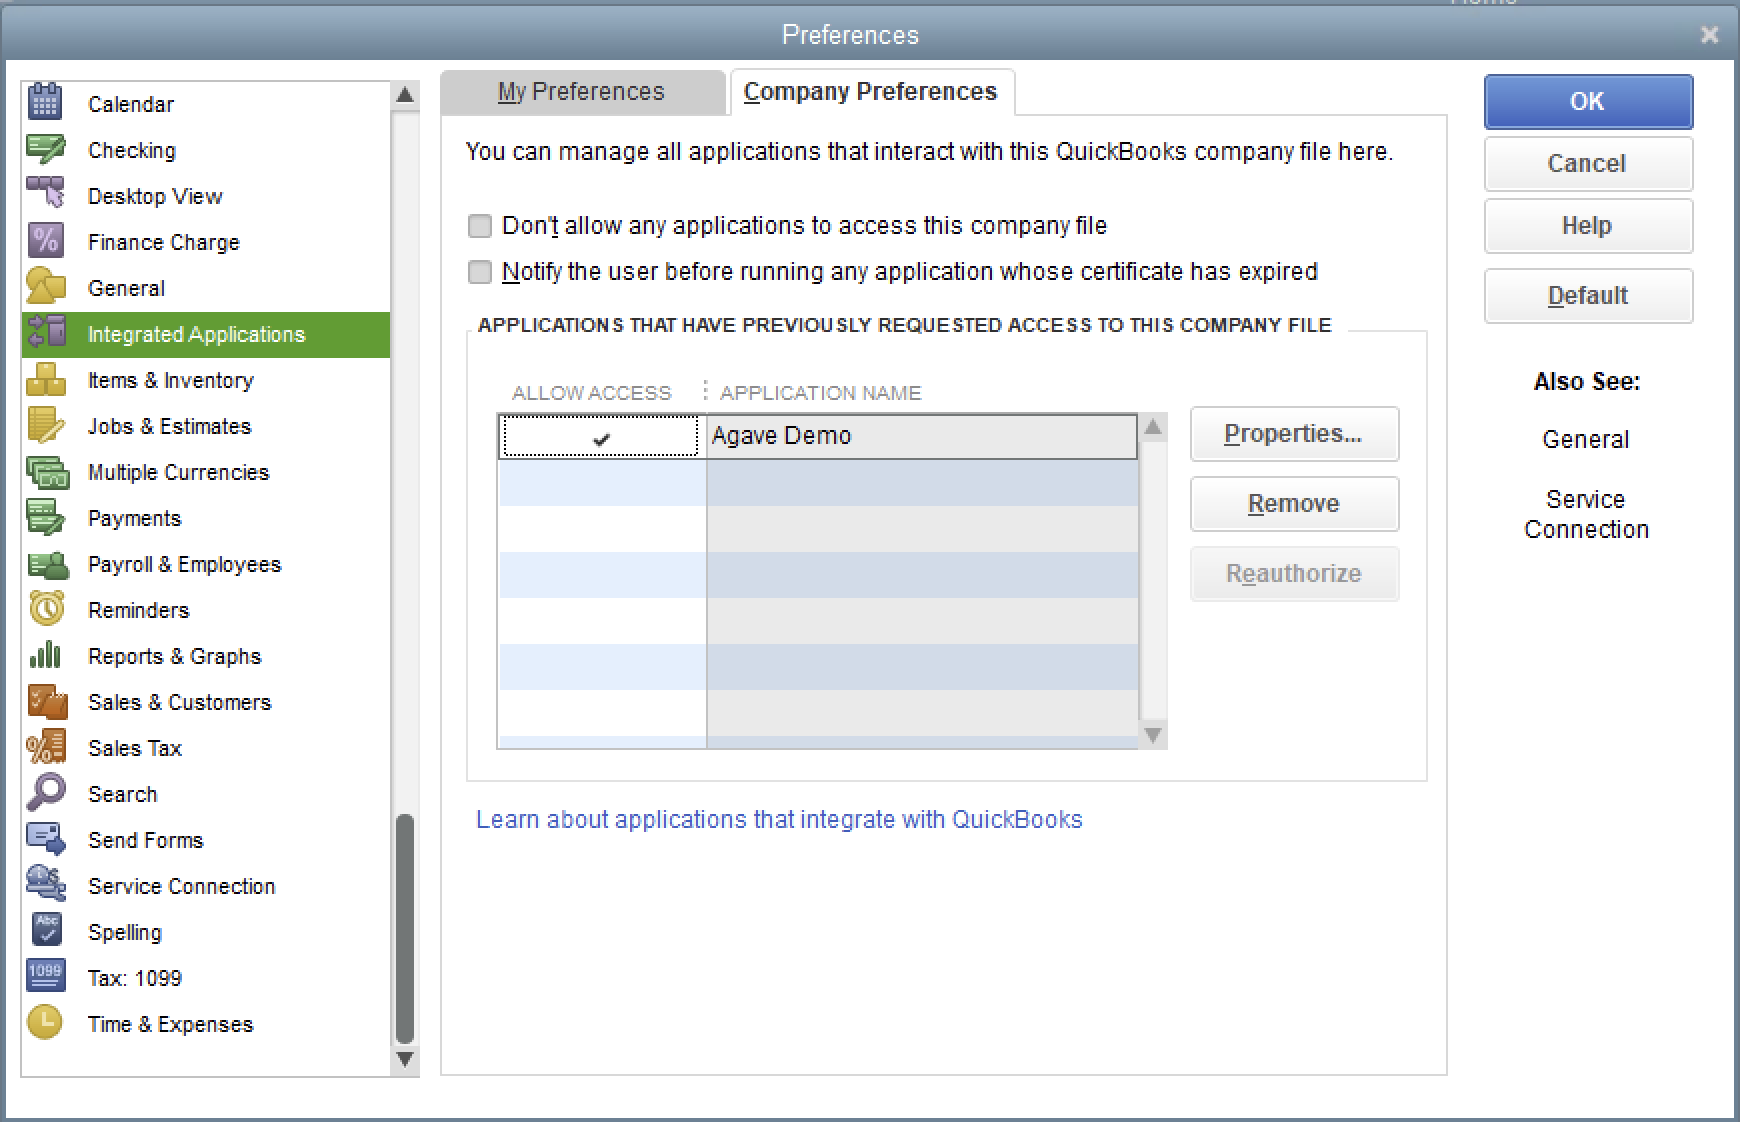This screenshot has height=1122, width=1740.
Task: Select Checking in the category list
Action: 132,150
